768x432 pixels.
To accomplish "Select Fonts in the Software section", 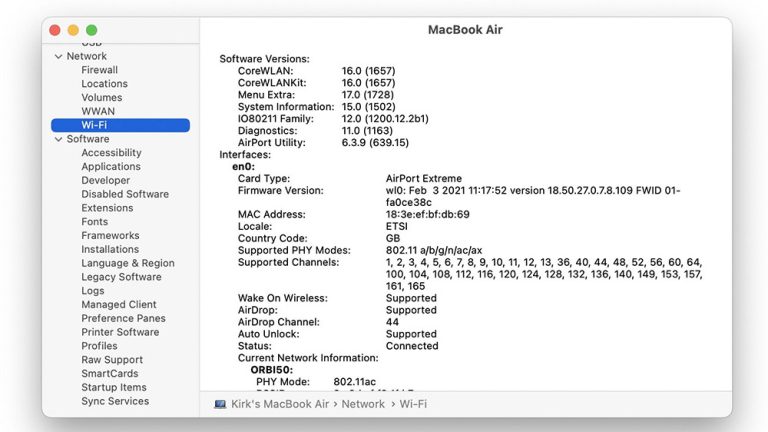I will 95,222.
